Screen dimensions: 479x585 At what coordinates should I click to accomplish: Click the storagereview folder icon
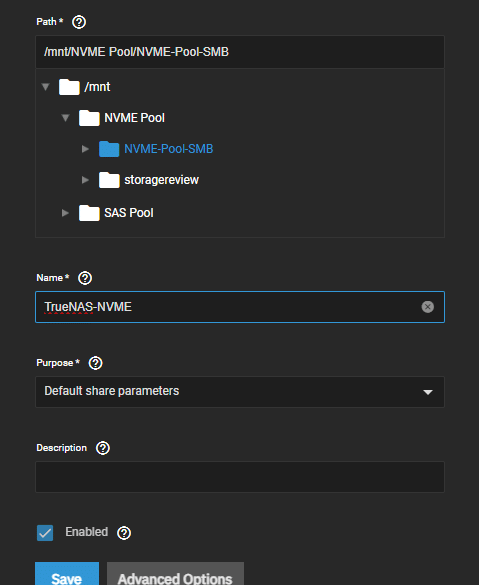109,180
